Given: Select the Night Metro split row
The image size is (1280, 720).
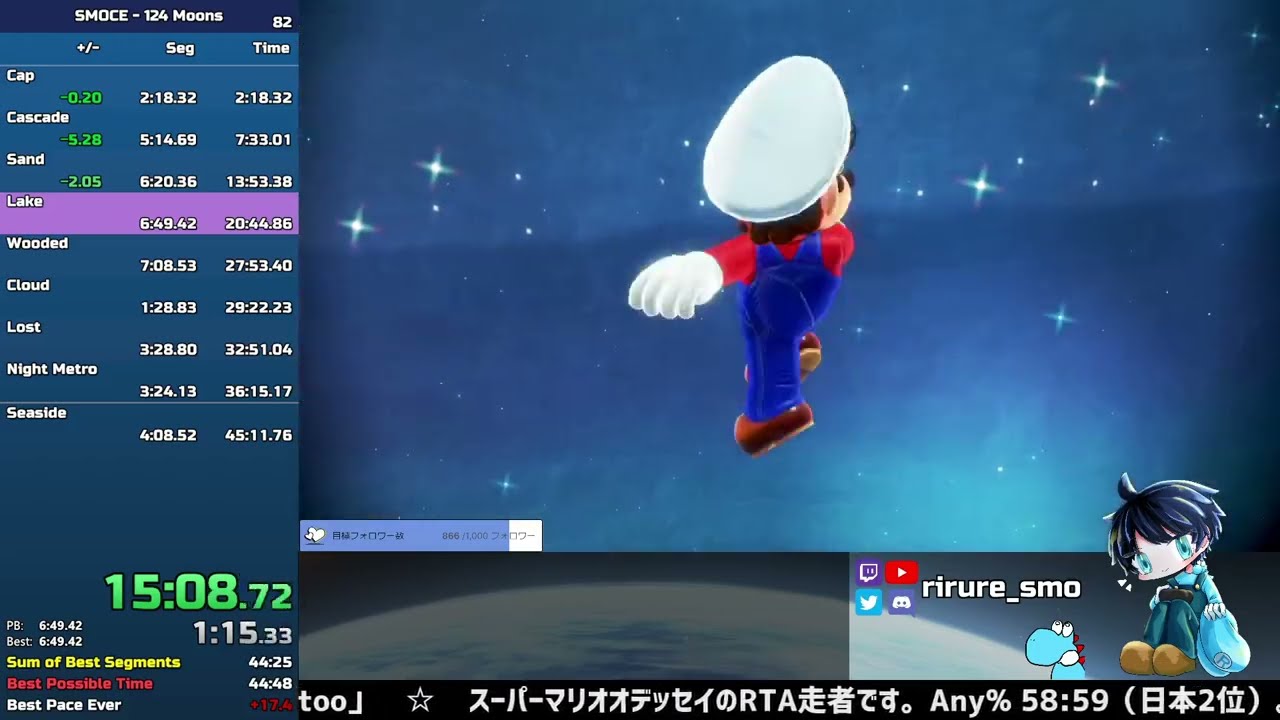Looking at the screenshot, I should [149, 381].
